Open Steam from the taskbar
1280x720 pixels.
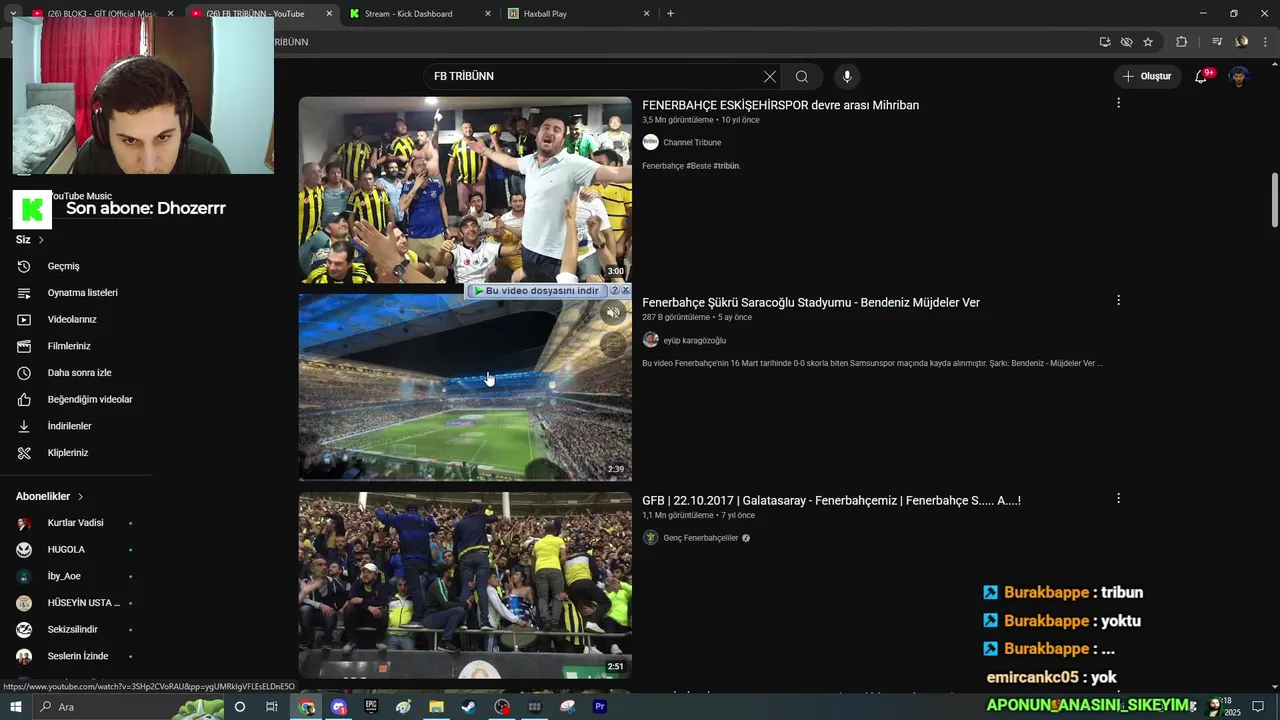469,706
